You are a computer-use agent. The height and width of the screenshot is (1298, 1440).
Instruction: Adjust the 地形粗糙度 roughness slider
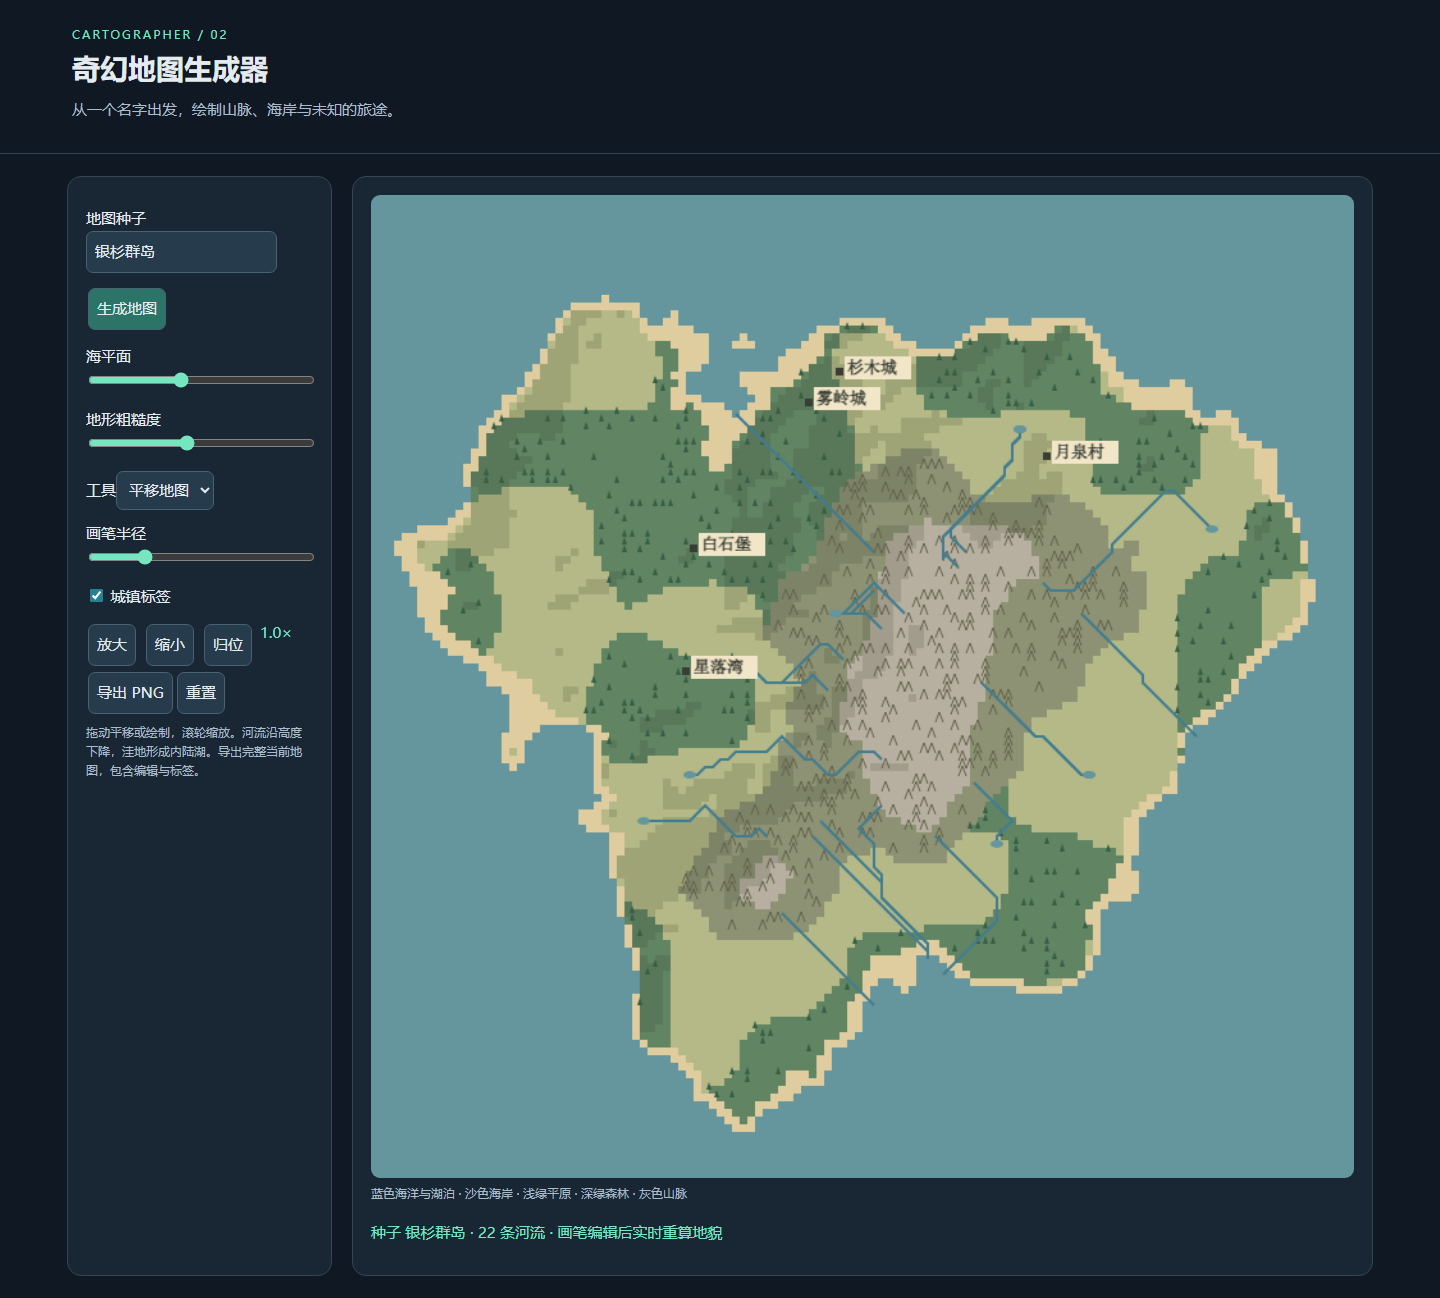201,443
